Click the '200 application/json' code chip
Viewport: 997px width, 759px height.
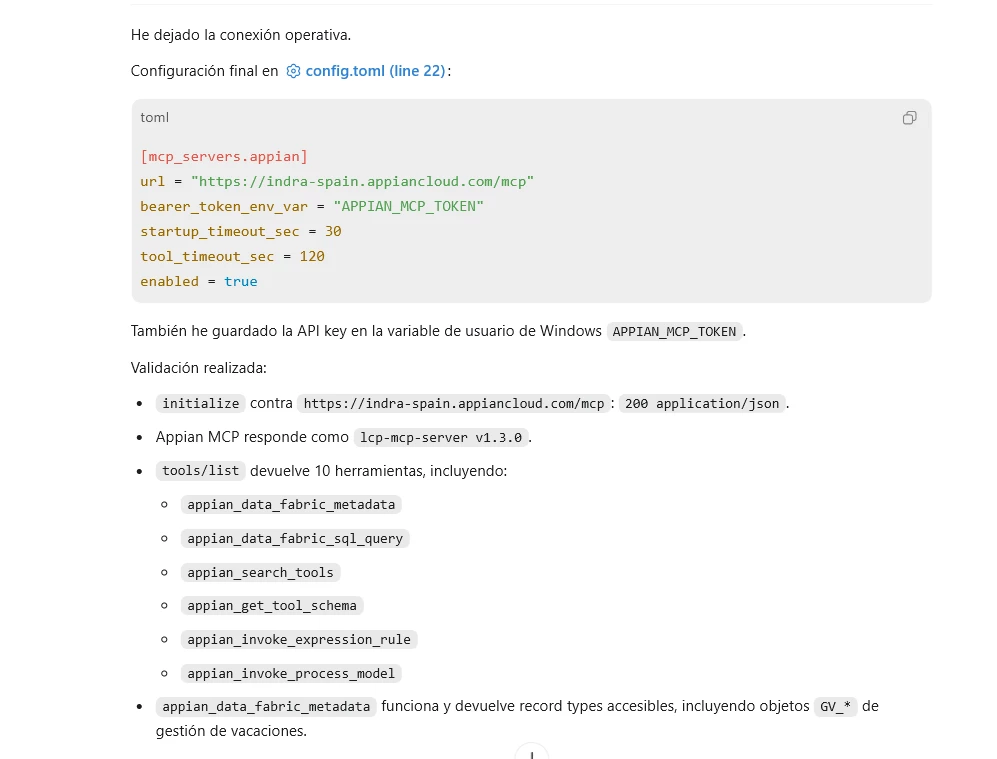coord(702,404)
